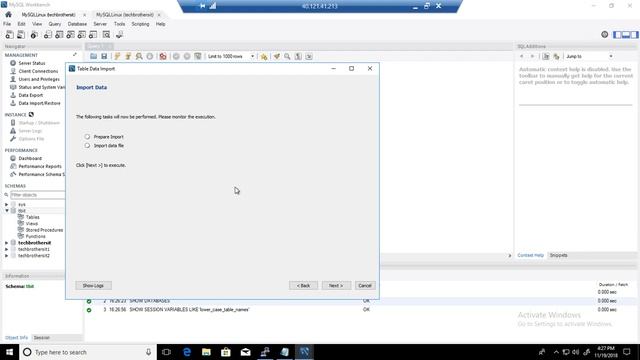Click the Next button in Table Data Import

click(336, 286)
